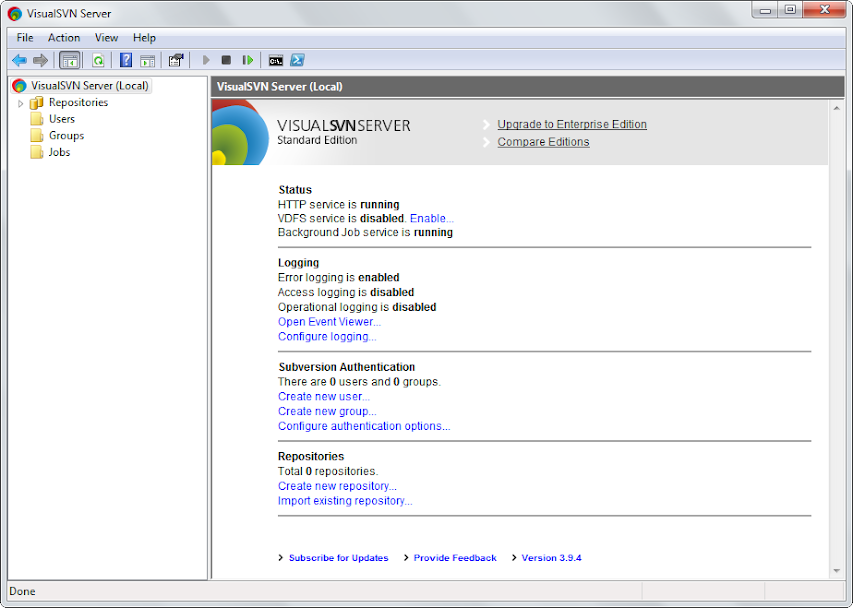Click the Properties toolbar icon
Viewport: 853px width, 608px height.
(176, 61)
